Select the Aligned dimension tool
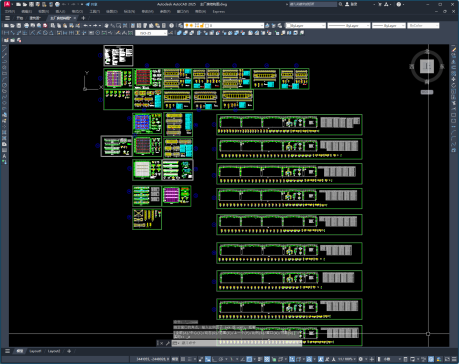 (12, 33)
